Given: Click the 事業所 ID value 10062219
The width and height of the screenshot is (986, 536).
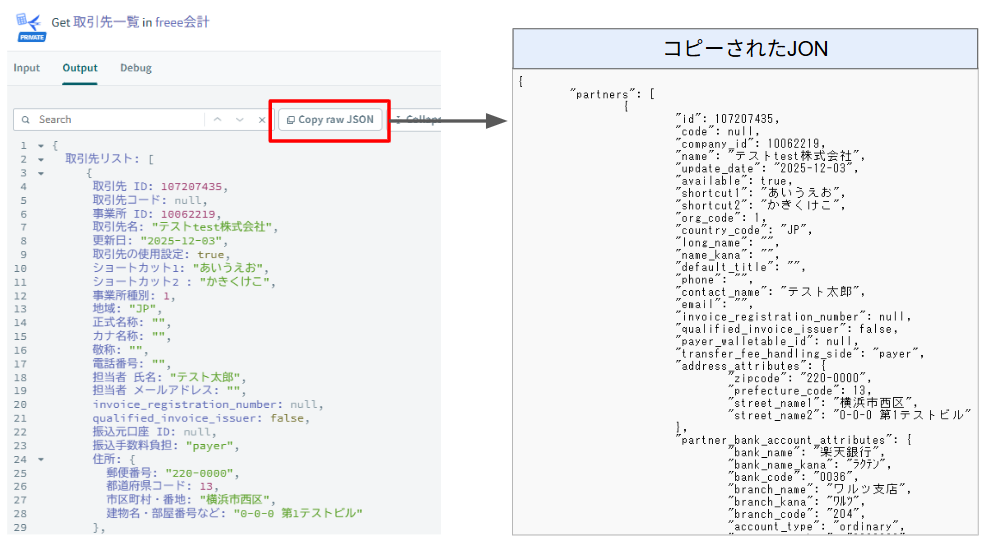Looking at the screenshot, I should [188, 215].
